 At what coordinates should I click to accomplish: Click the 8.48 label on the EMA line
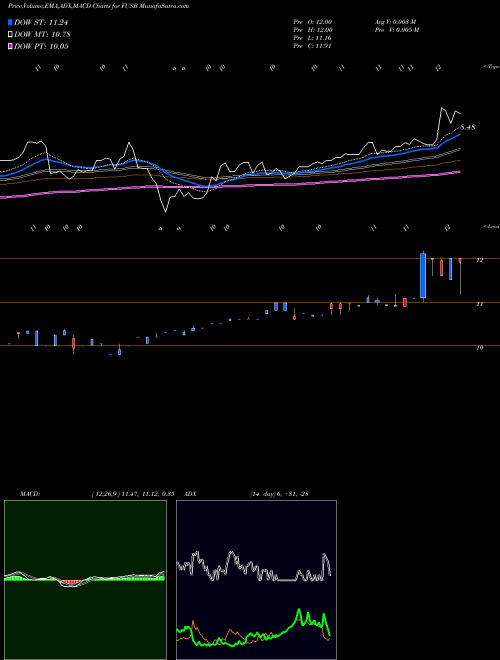point(468,127)
